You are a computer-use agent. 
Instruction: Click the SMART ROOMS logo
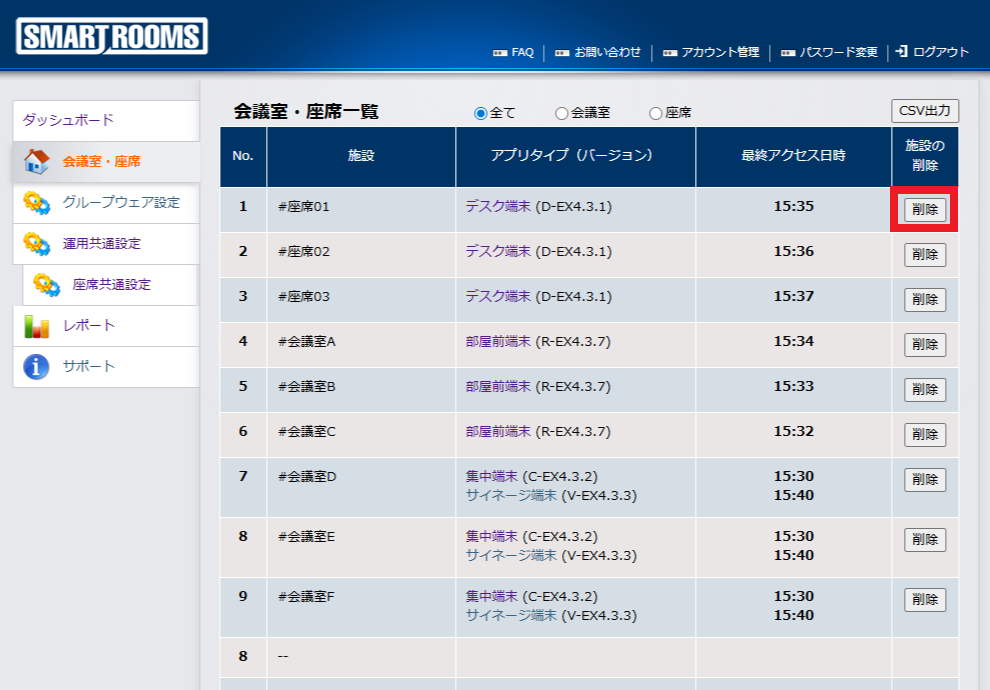111,37
